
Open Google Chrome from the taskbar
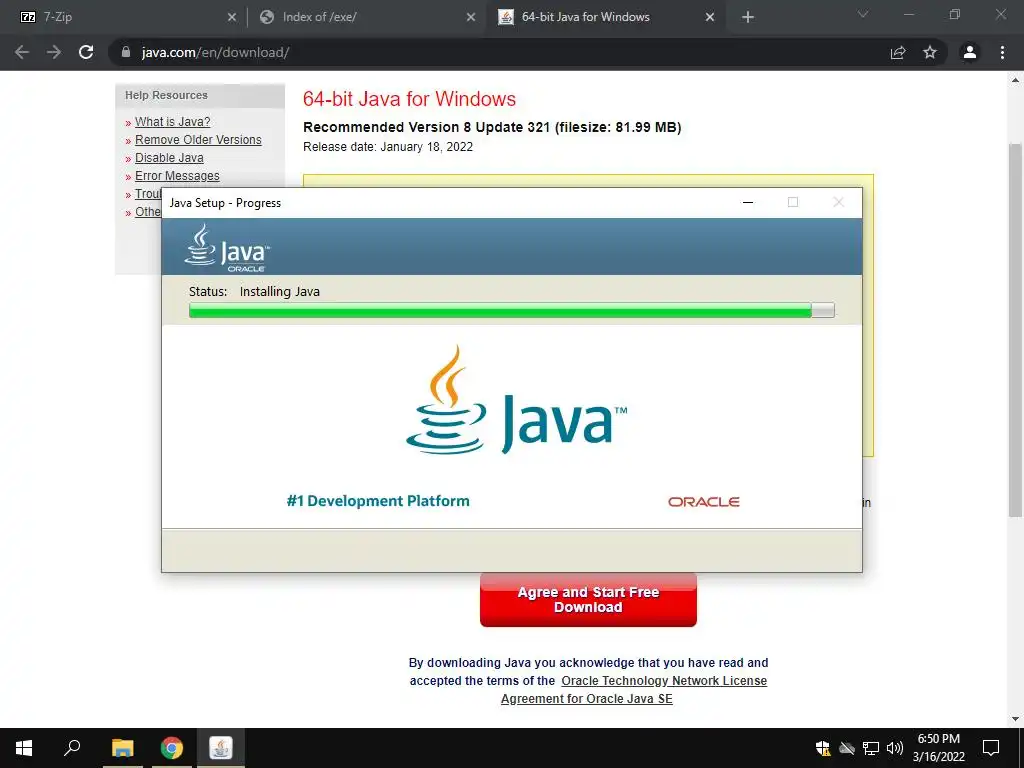(172, 748)
